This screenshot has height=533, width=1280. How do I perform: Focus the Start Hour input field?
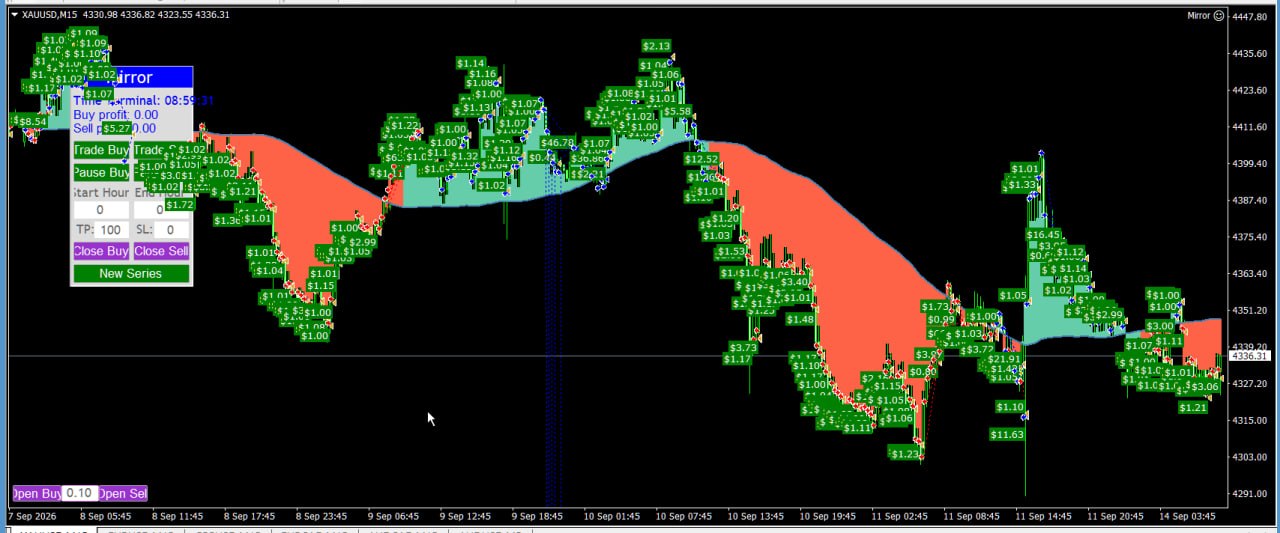[101, 210]
